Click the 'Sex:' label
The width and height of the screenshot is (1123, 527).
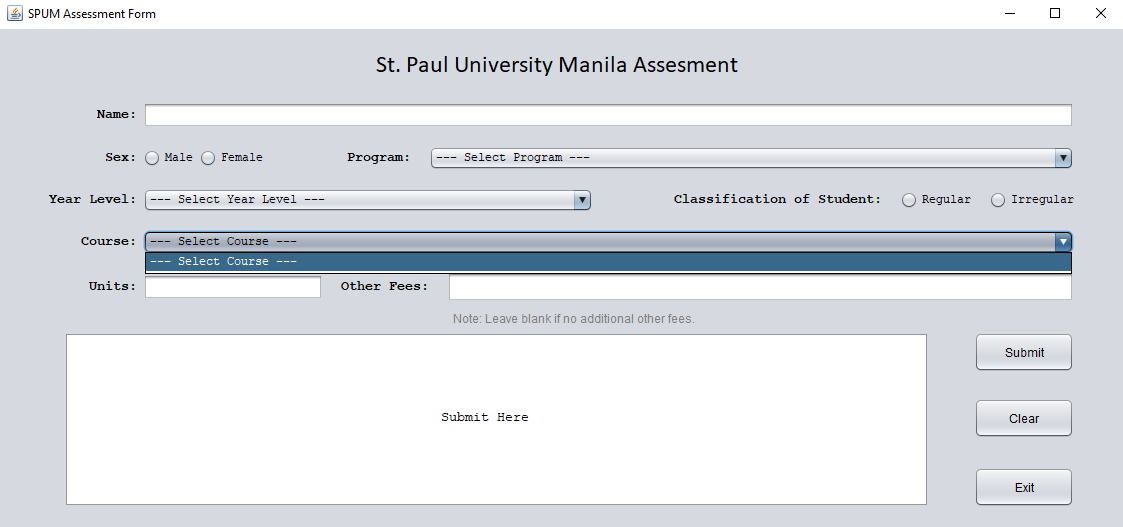coord(120,158)
